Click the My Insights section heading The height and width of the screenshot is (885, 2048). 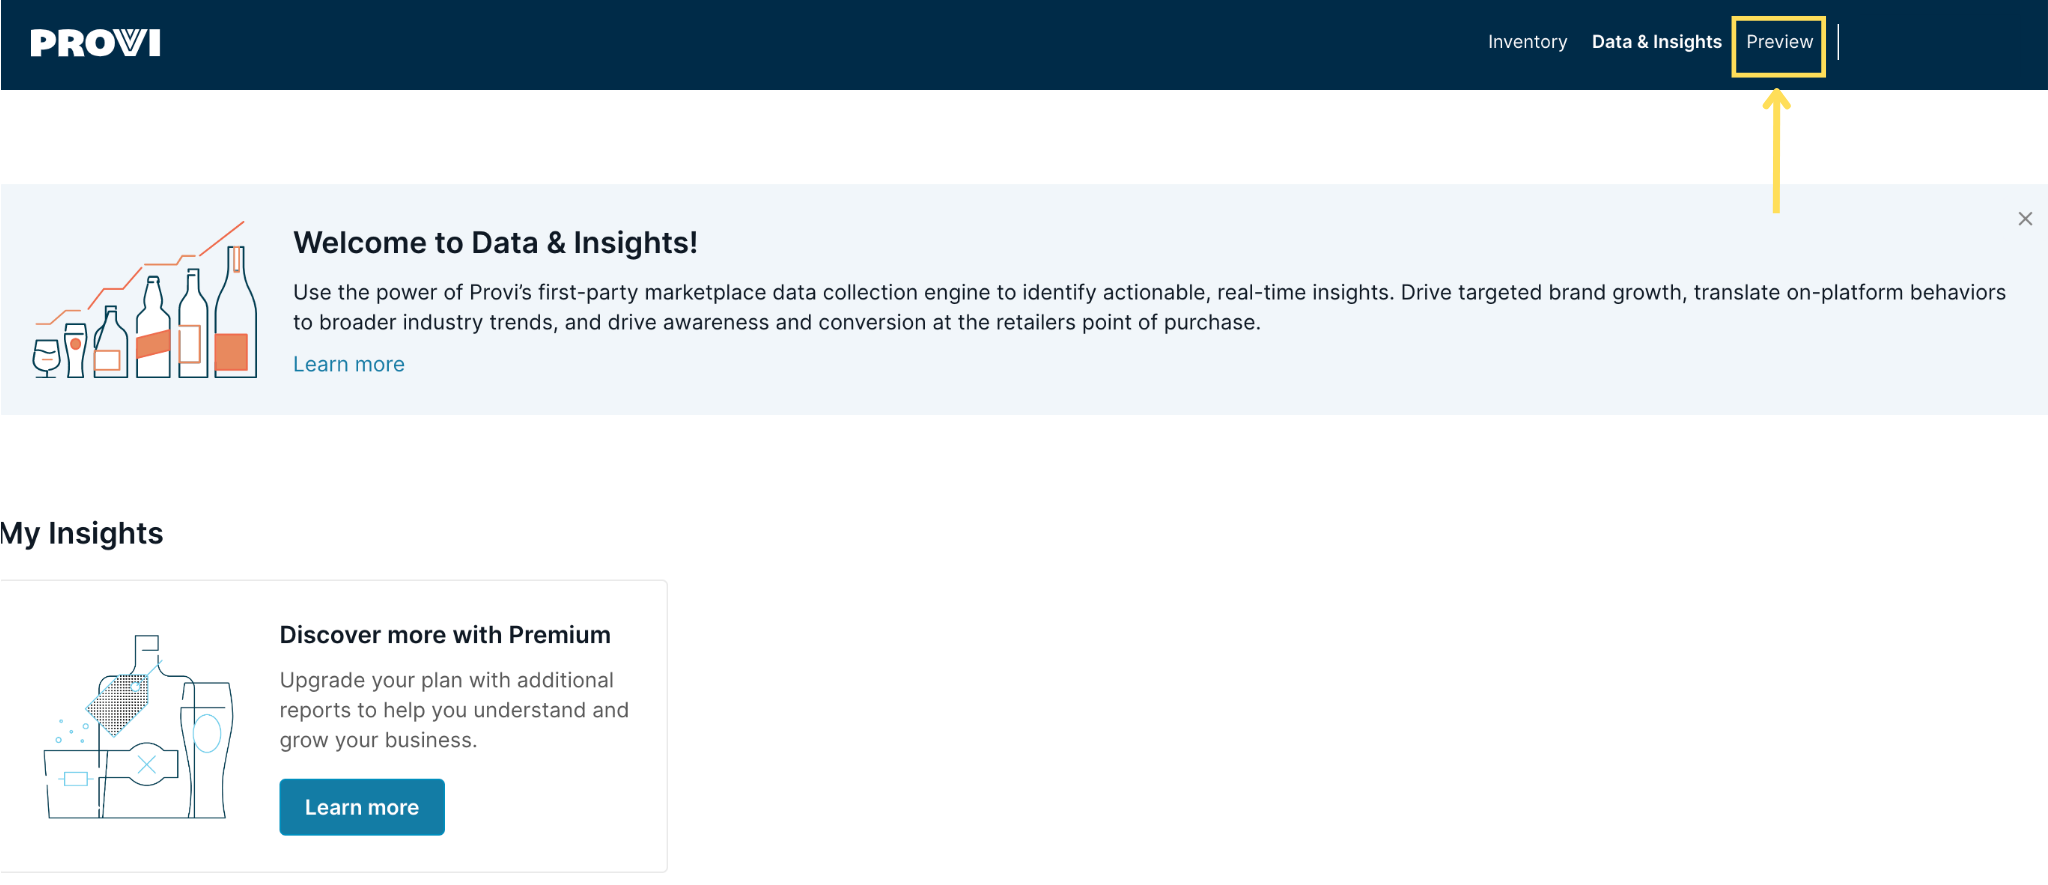tap(81, 533)
